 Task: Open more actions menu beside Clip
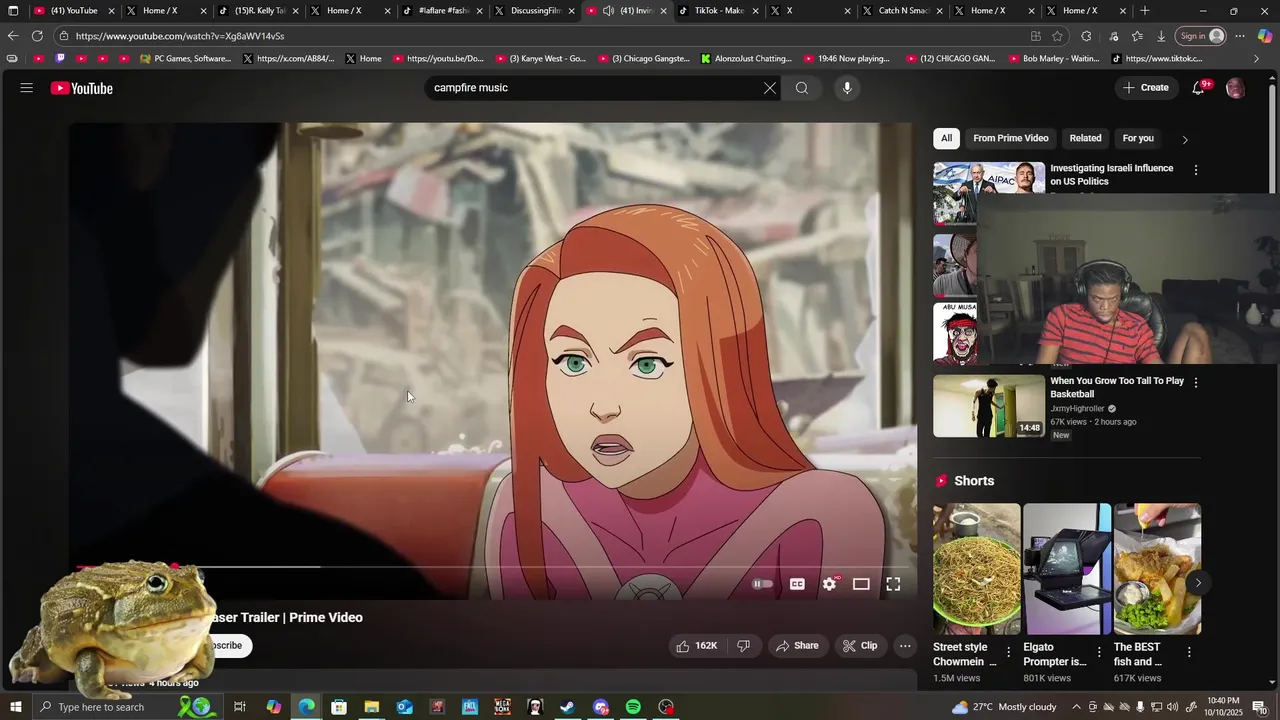(905, 646)
